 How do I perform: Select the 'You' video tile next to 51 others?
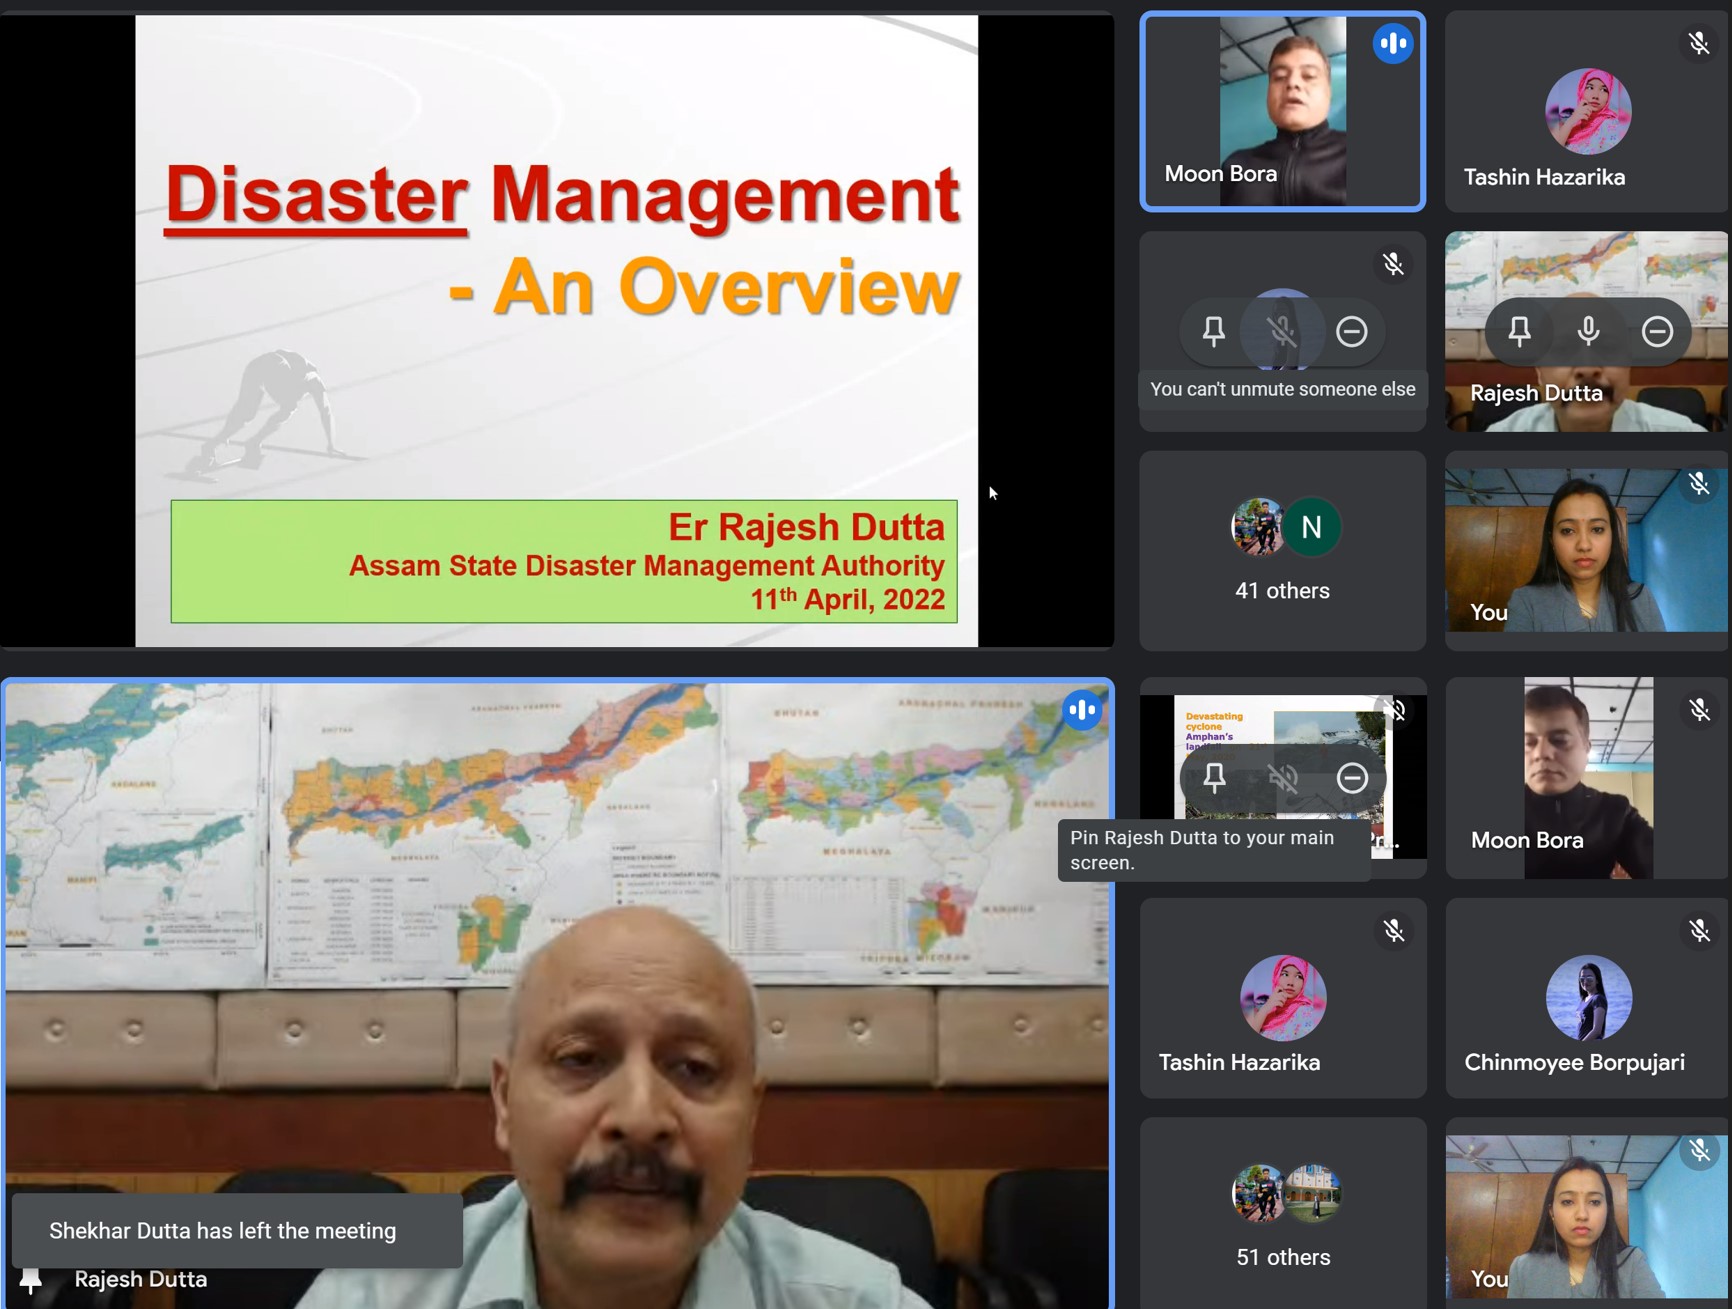coord(1587,1213)
